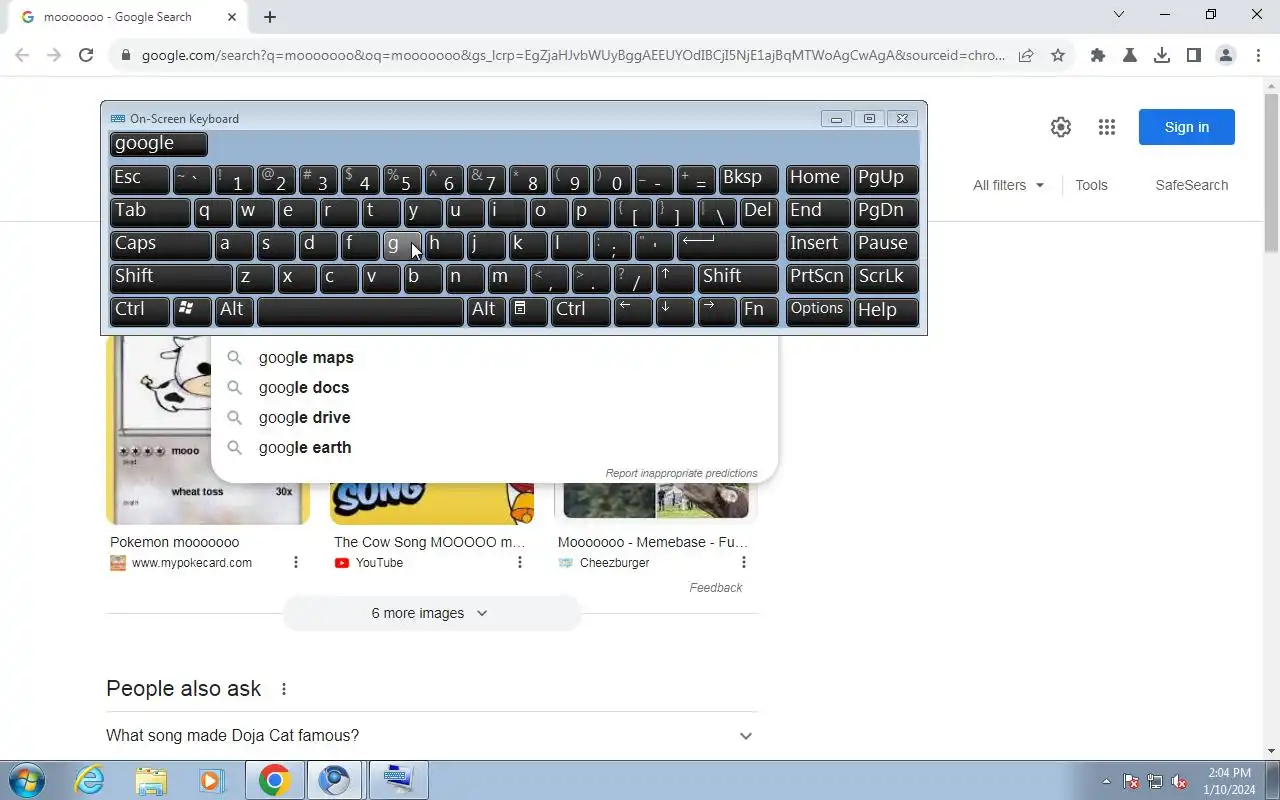Click the Bksp key
Viewport: 1280px width, 800px height.
748,179
